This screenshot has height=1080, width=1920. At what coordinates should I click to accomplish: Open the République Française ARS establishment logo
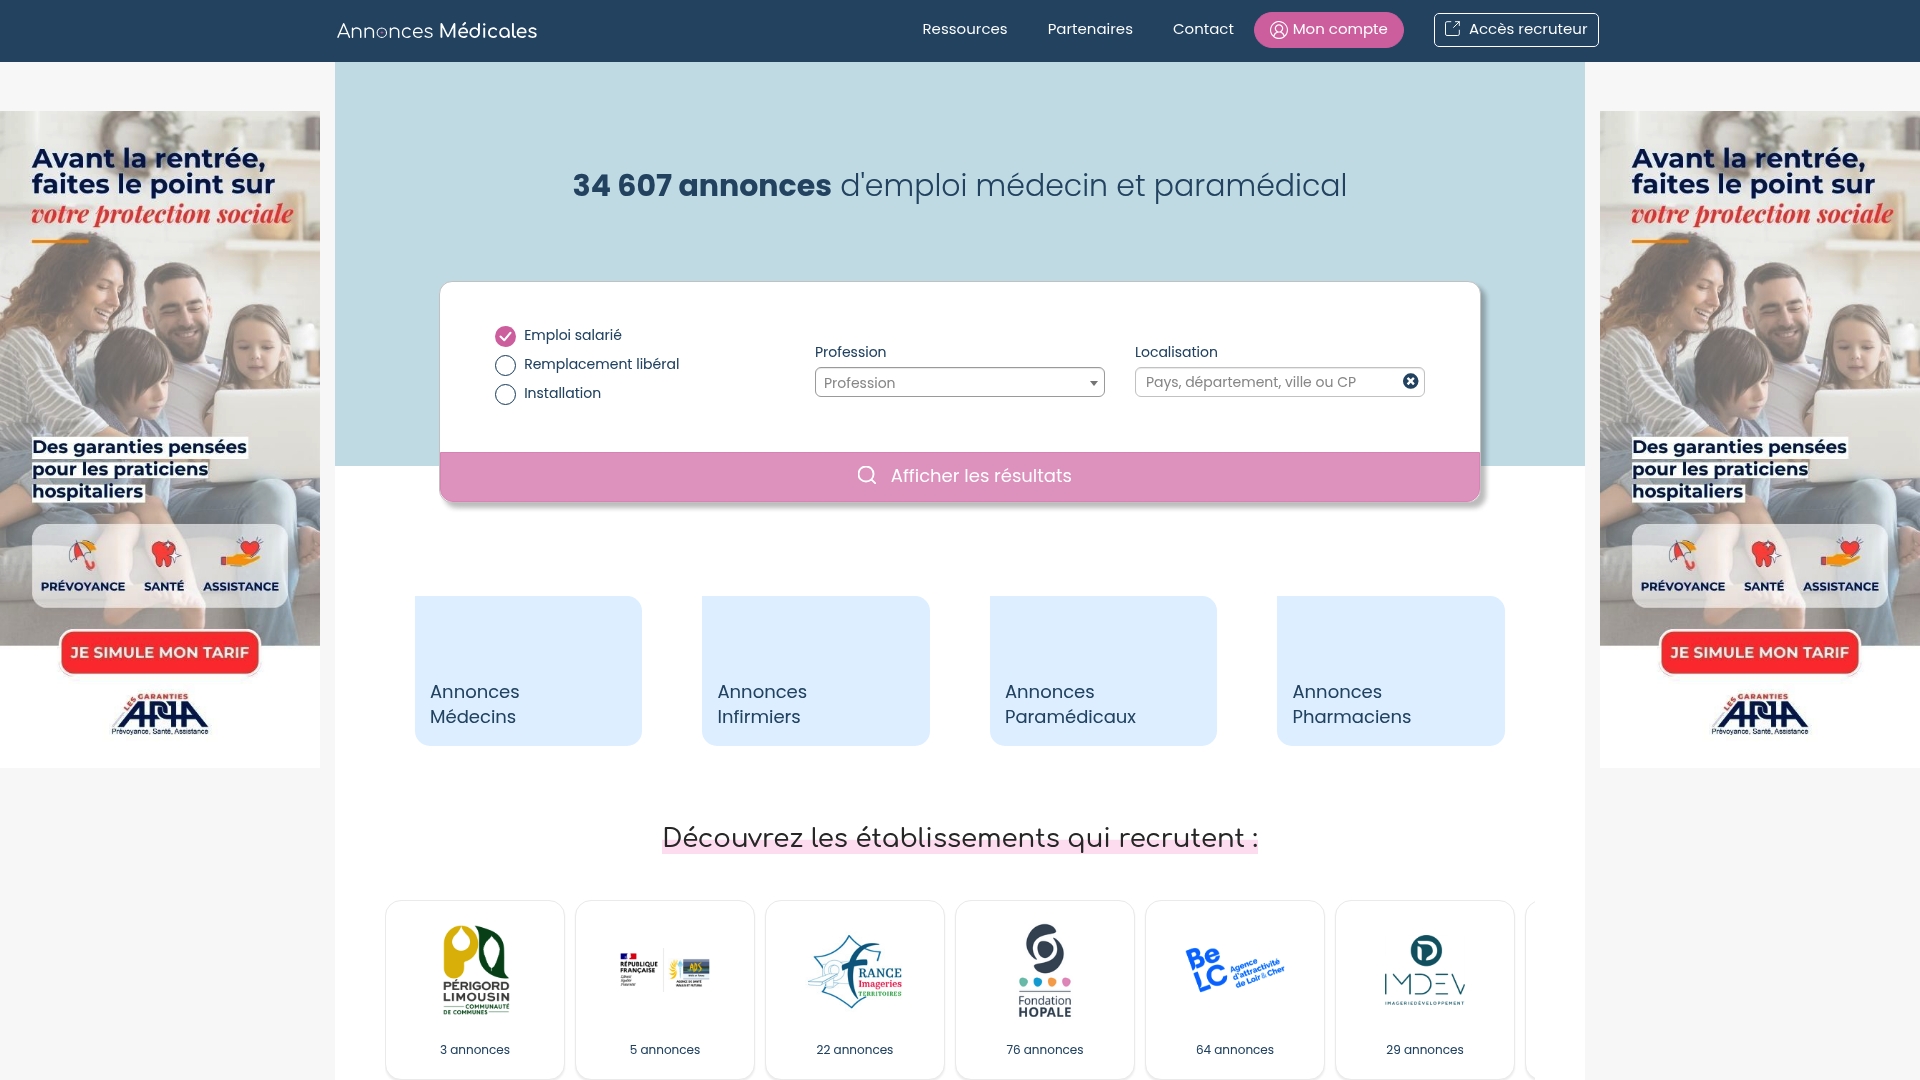pos(665,969)
